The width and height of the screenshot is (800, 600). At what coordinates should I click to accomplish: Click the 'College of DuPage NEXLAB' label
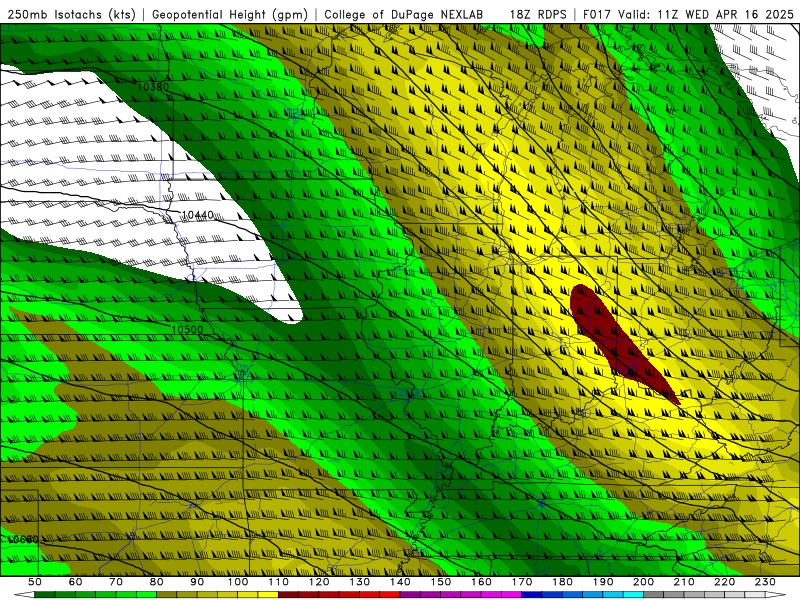[404, 15]
